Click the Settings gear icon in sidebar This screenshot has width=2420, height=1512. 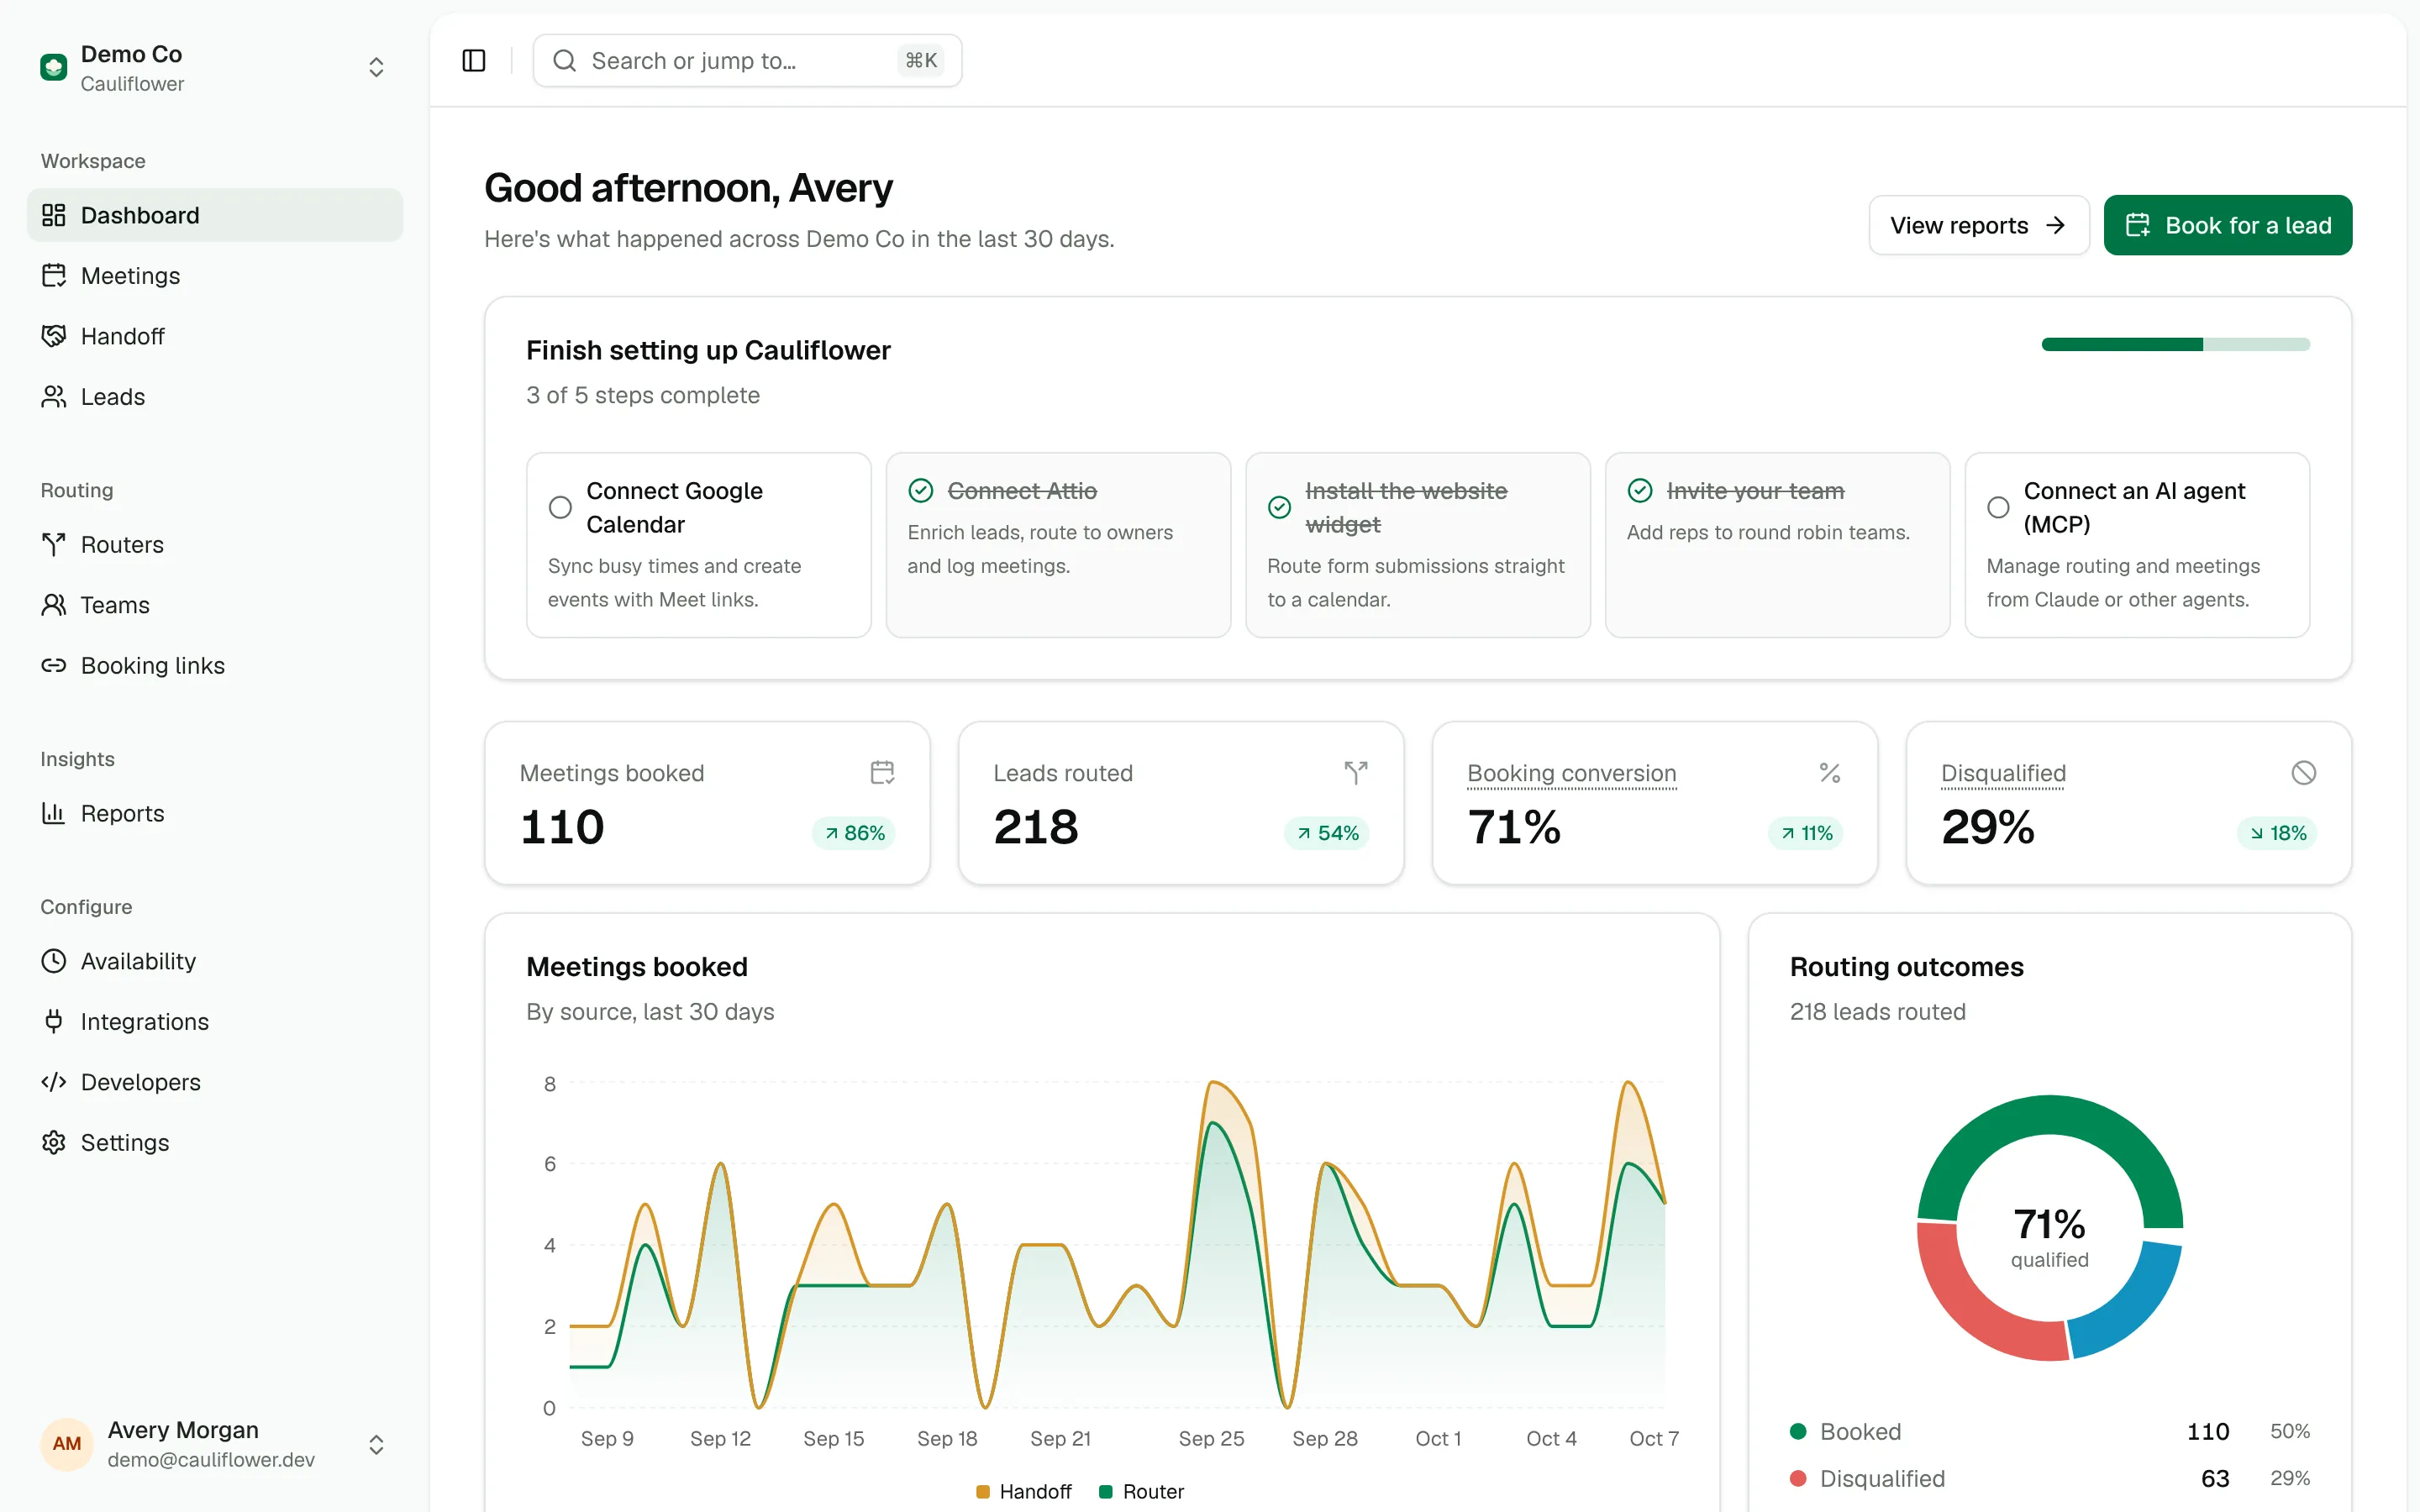[54, 1142]
